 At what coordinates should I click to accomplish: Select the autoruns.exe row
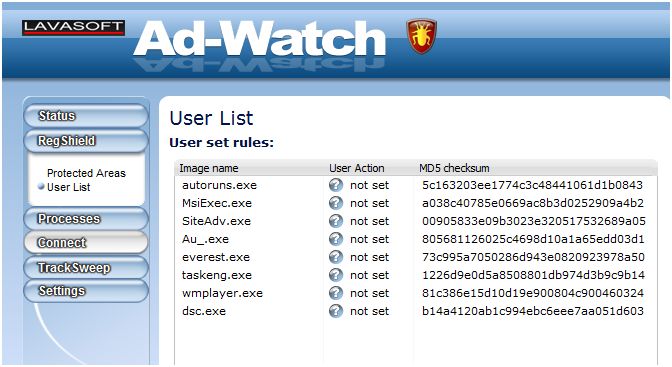[x=415, y=185]
